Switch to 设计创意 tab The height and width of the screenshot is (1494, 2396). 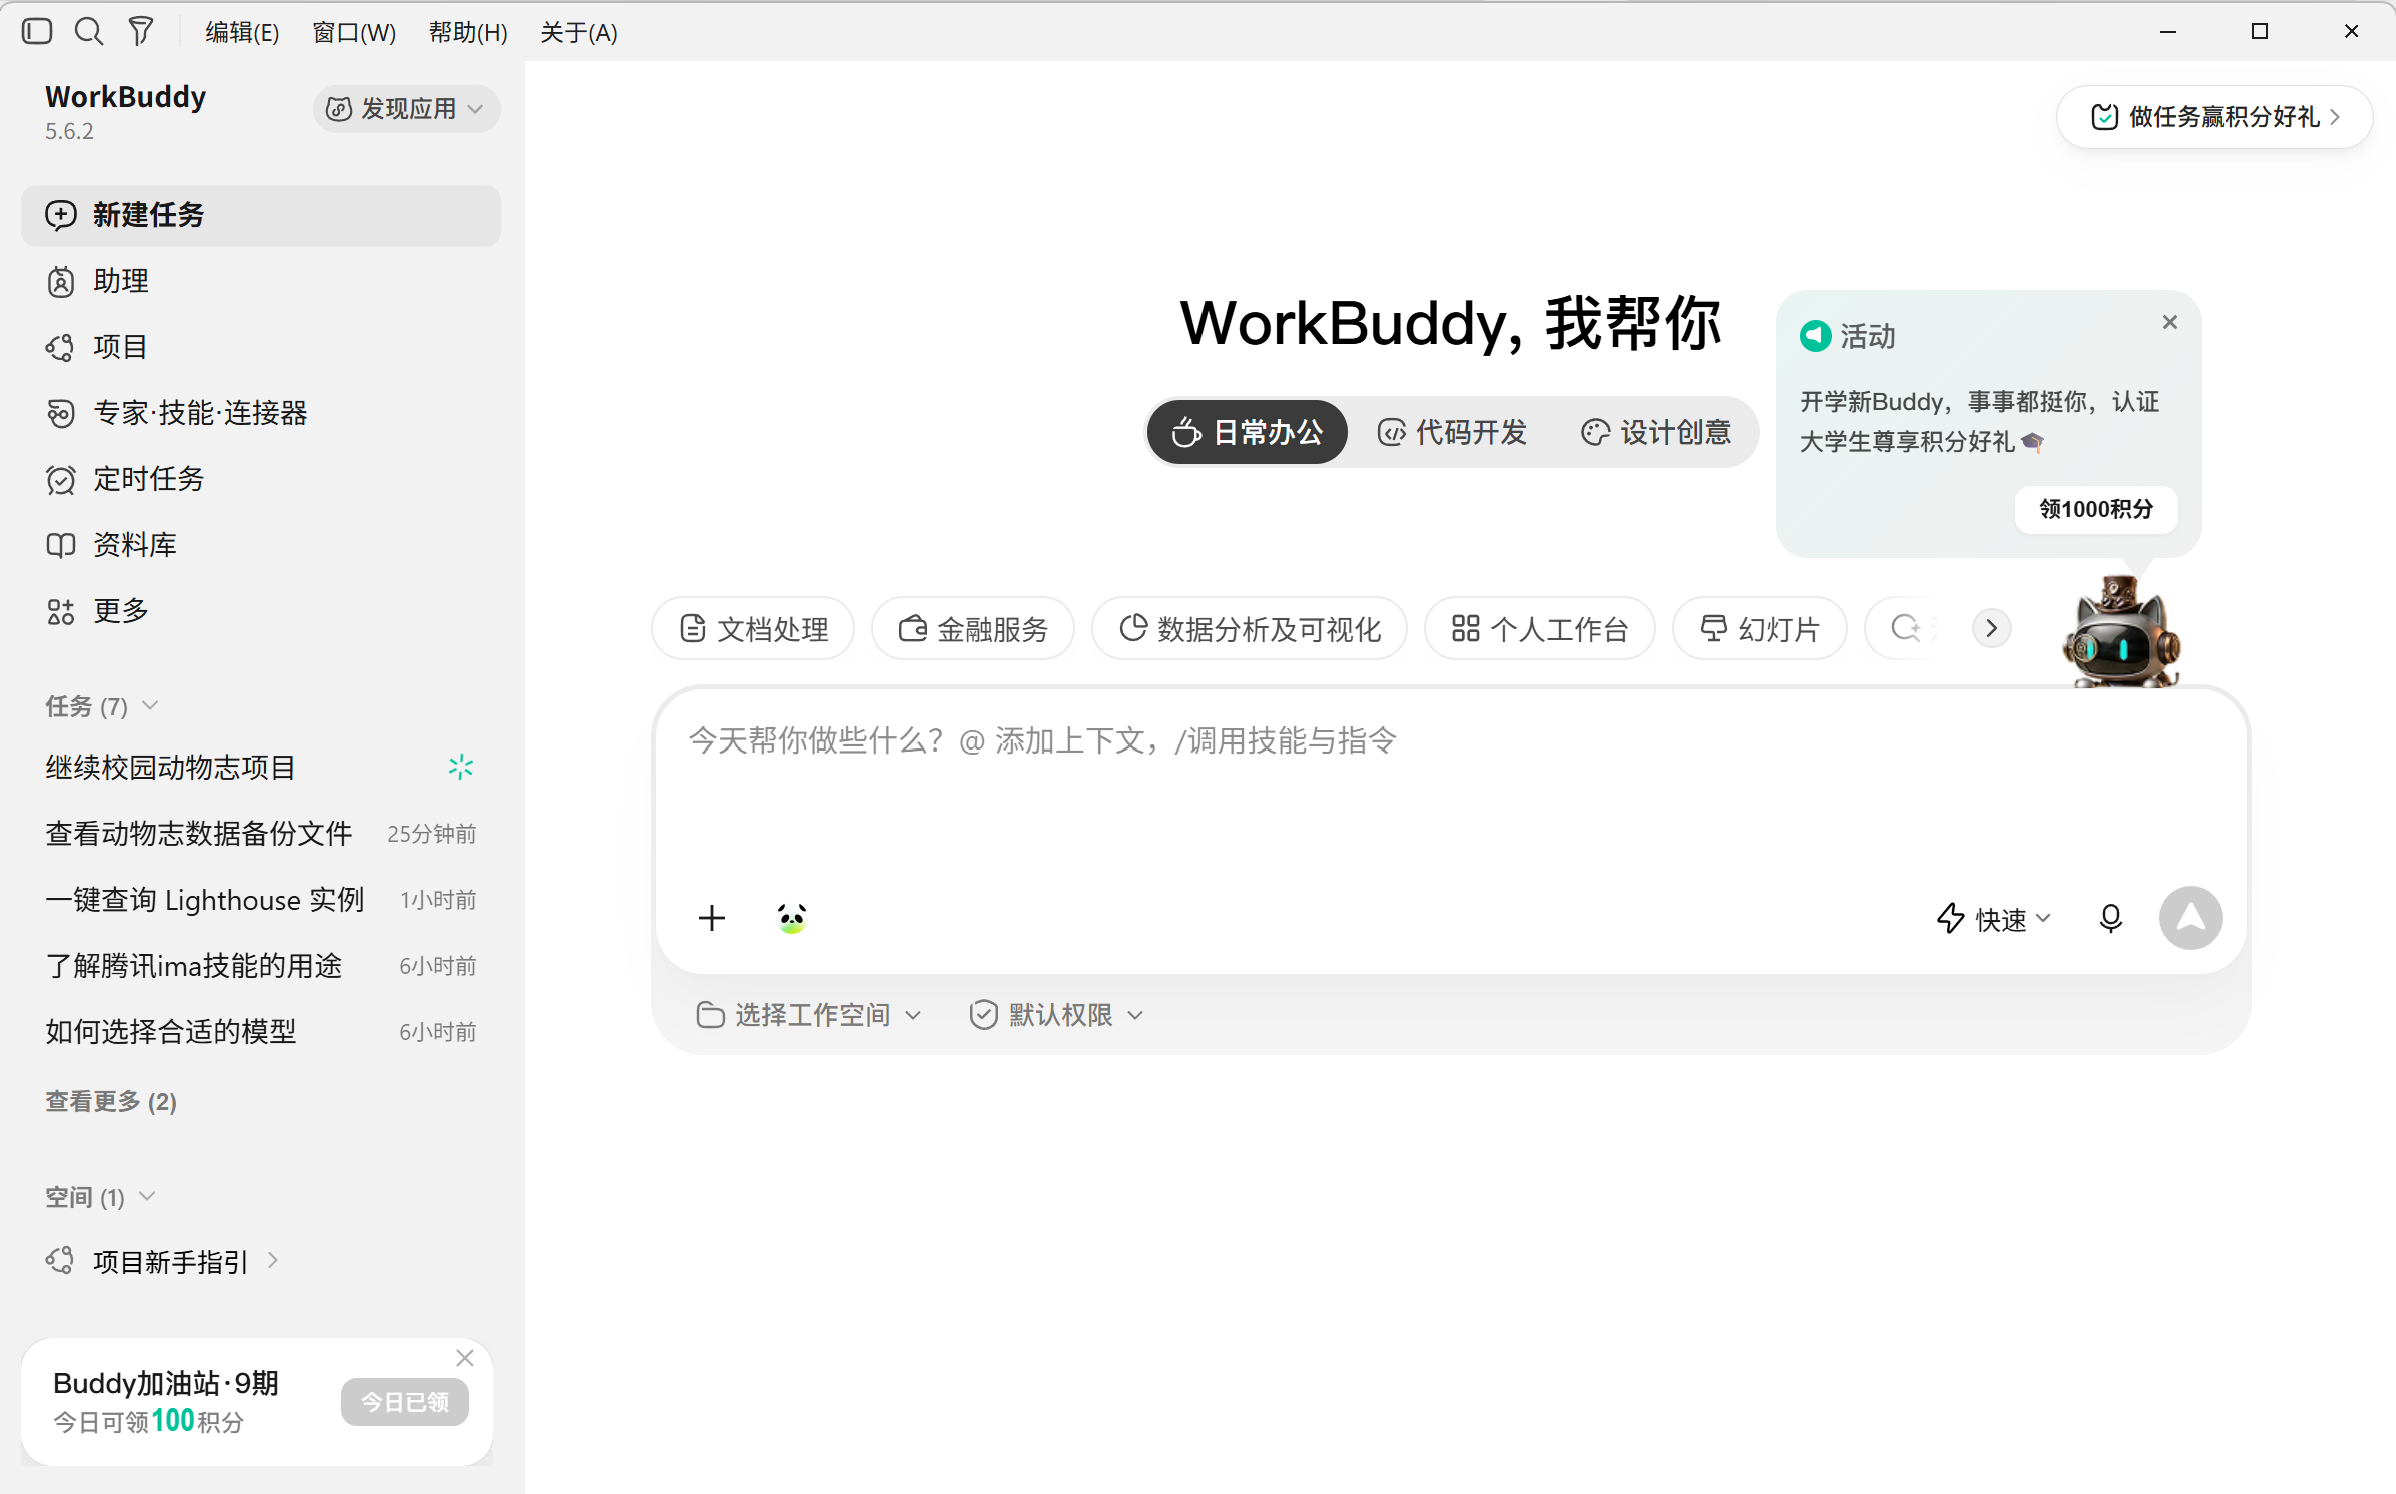coord(1656,432)
